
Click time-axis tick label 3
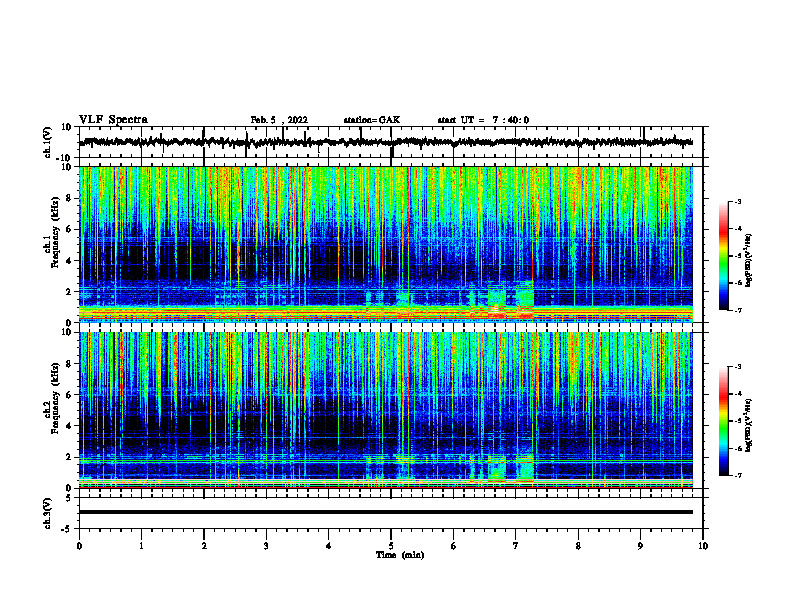pyautogui.click(x=266, y=546)
